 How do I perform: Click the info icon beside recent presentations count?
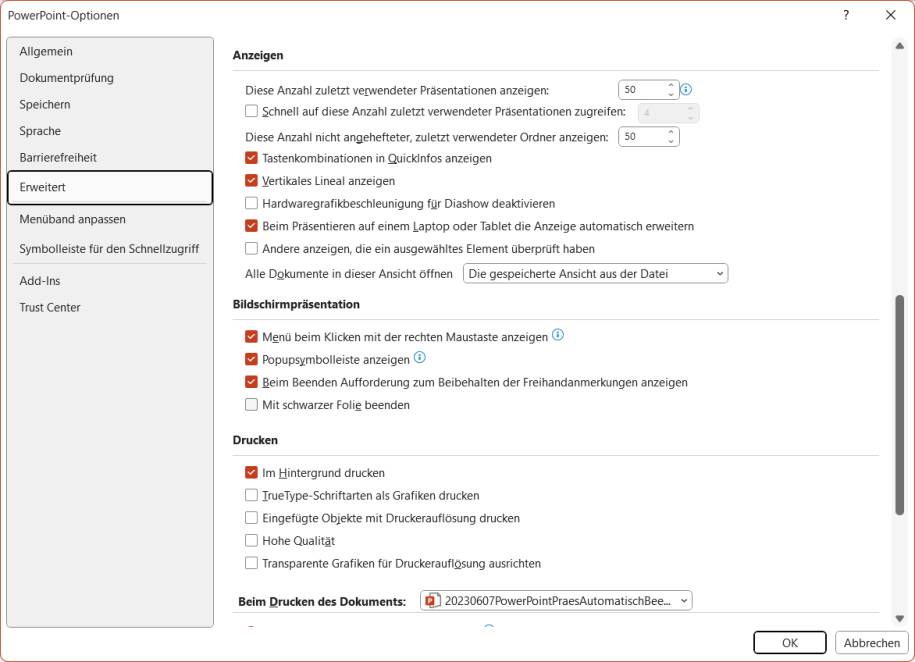click(x=684, y=89)
